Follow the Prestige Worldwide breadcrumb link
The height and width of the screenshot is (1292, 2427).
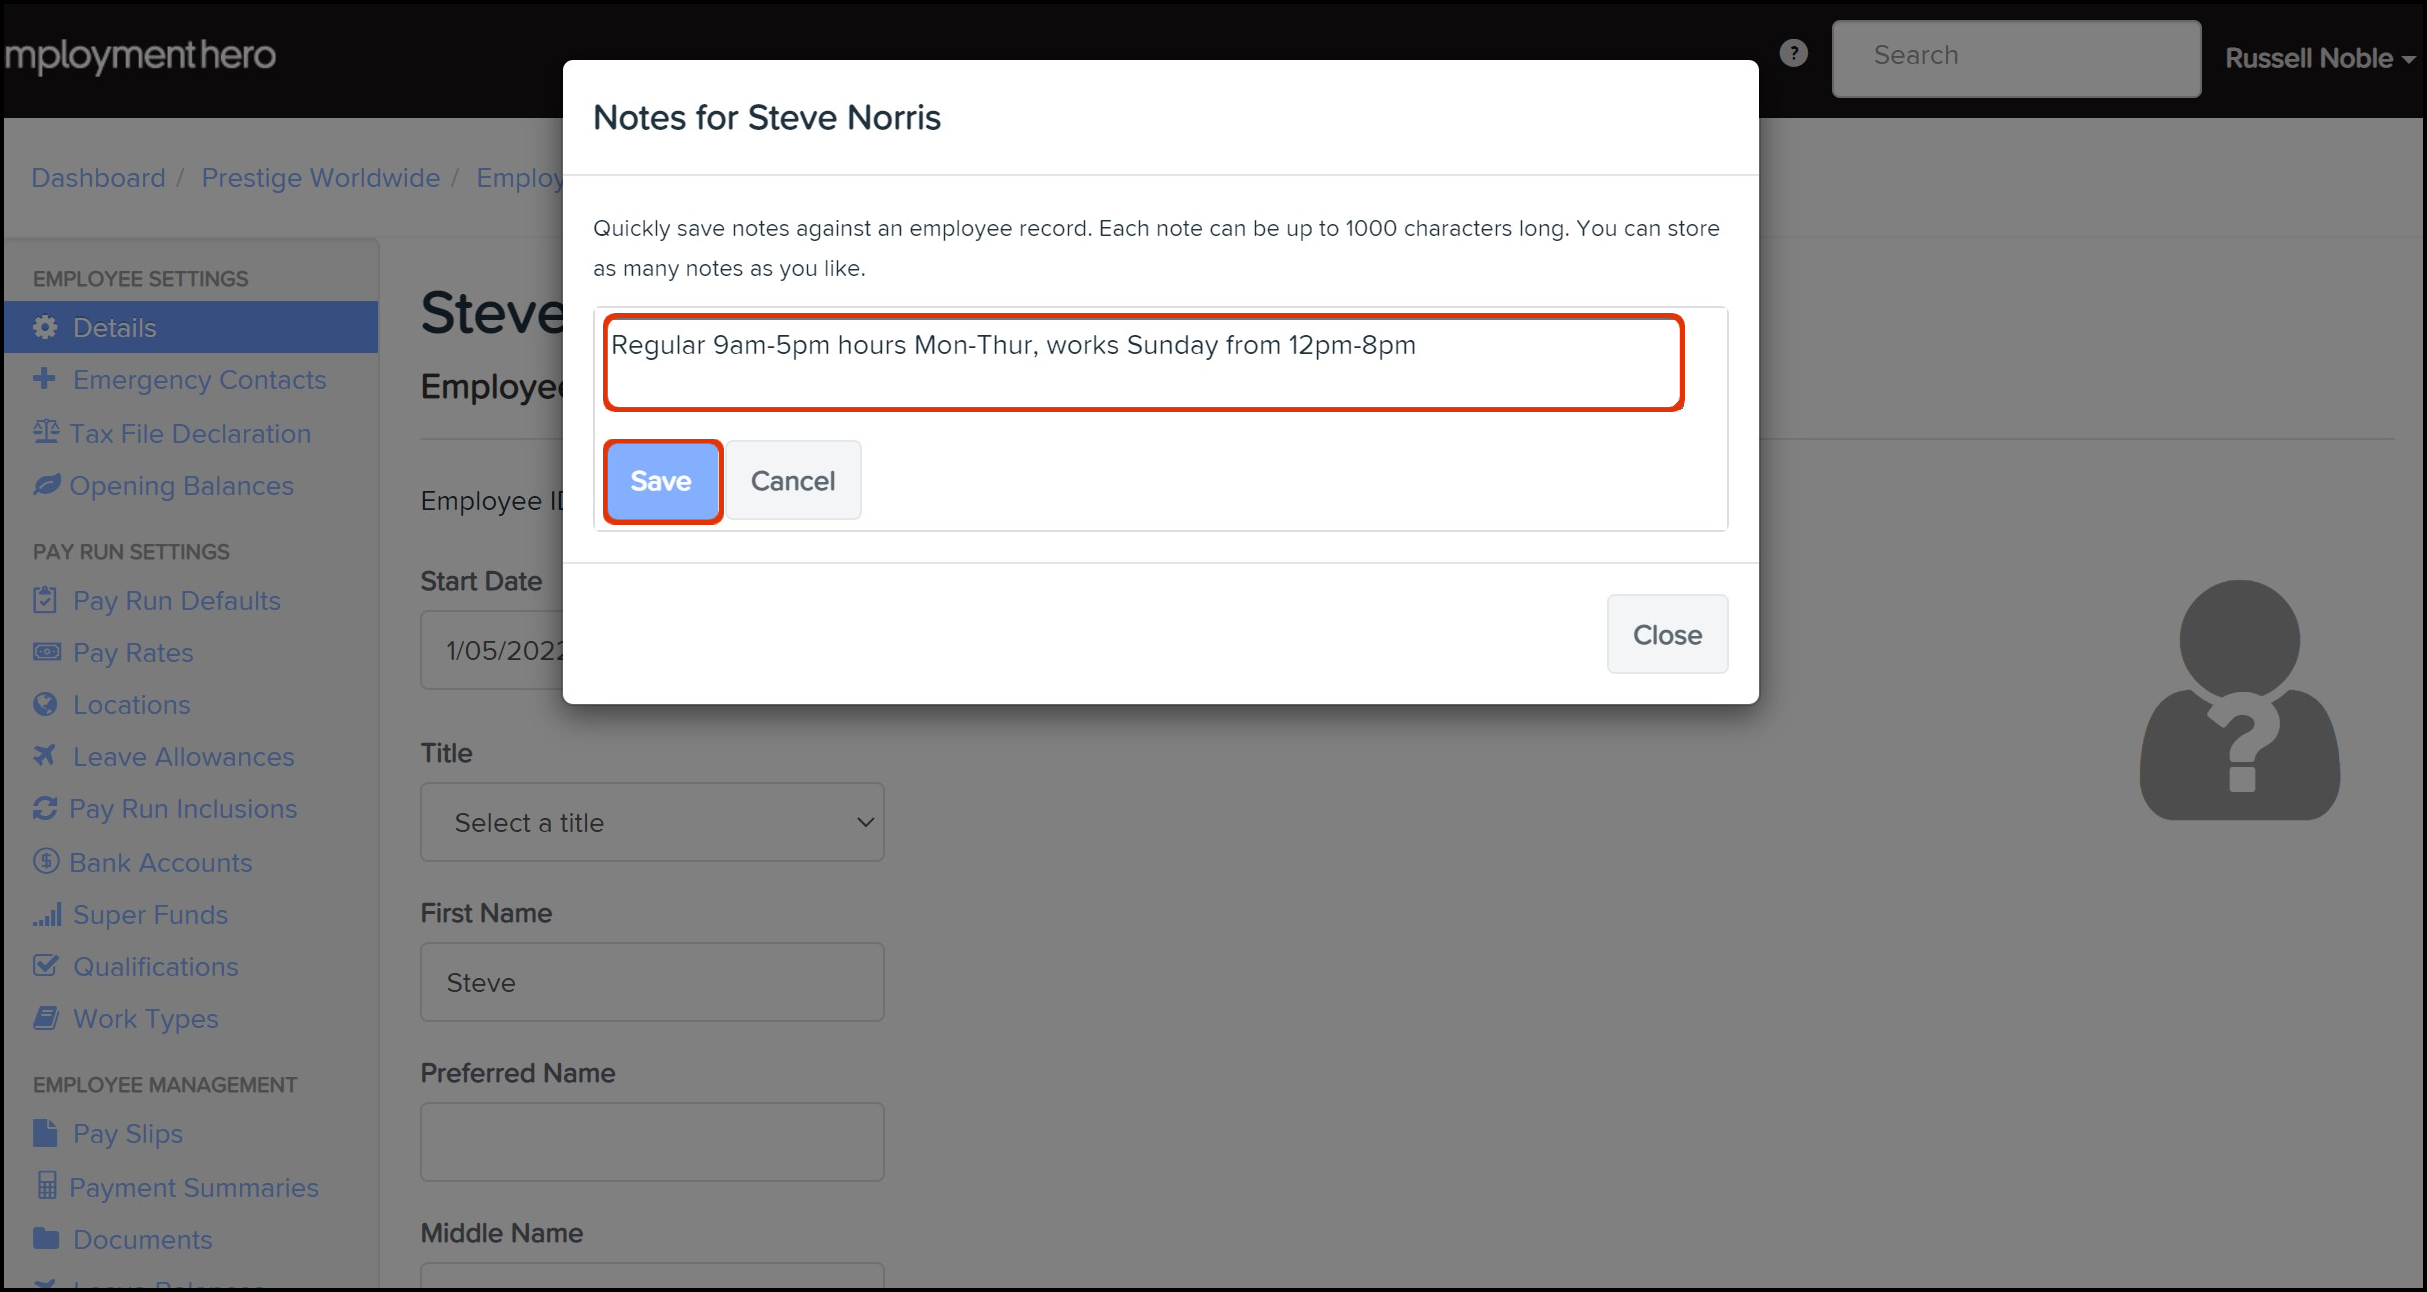click(320, 177)
